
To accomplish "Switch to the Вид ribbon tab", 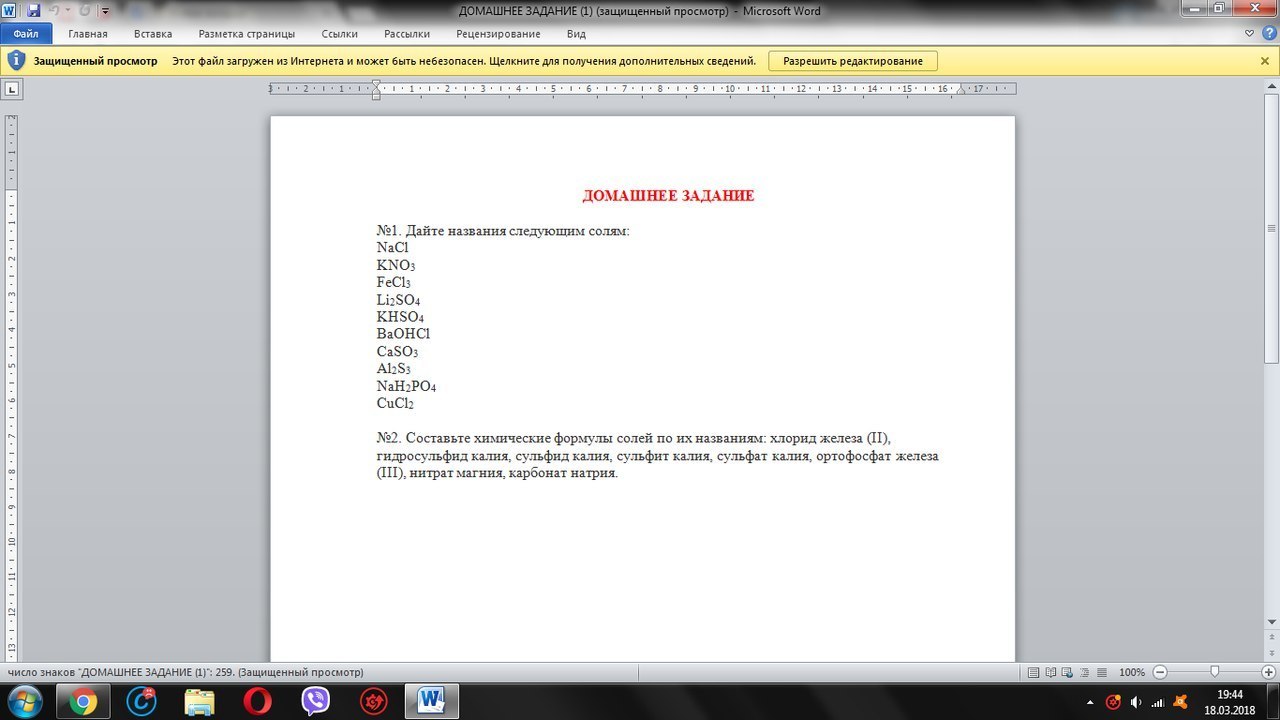I will tap(576, 33).
